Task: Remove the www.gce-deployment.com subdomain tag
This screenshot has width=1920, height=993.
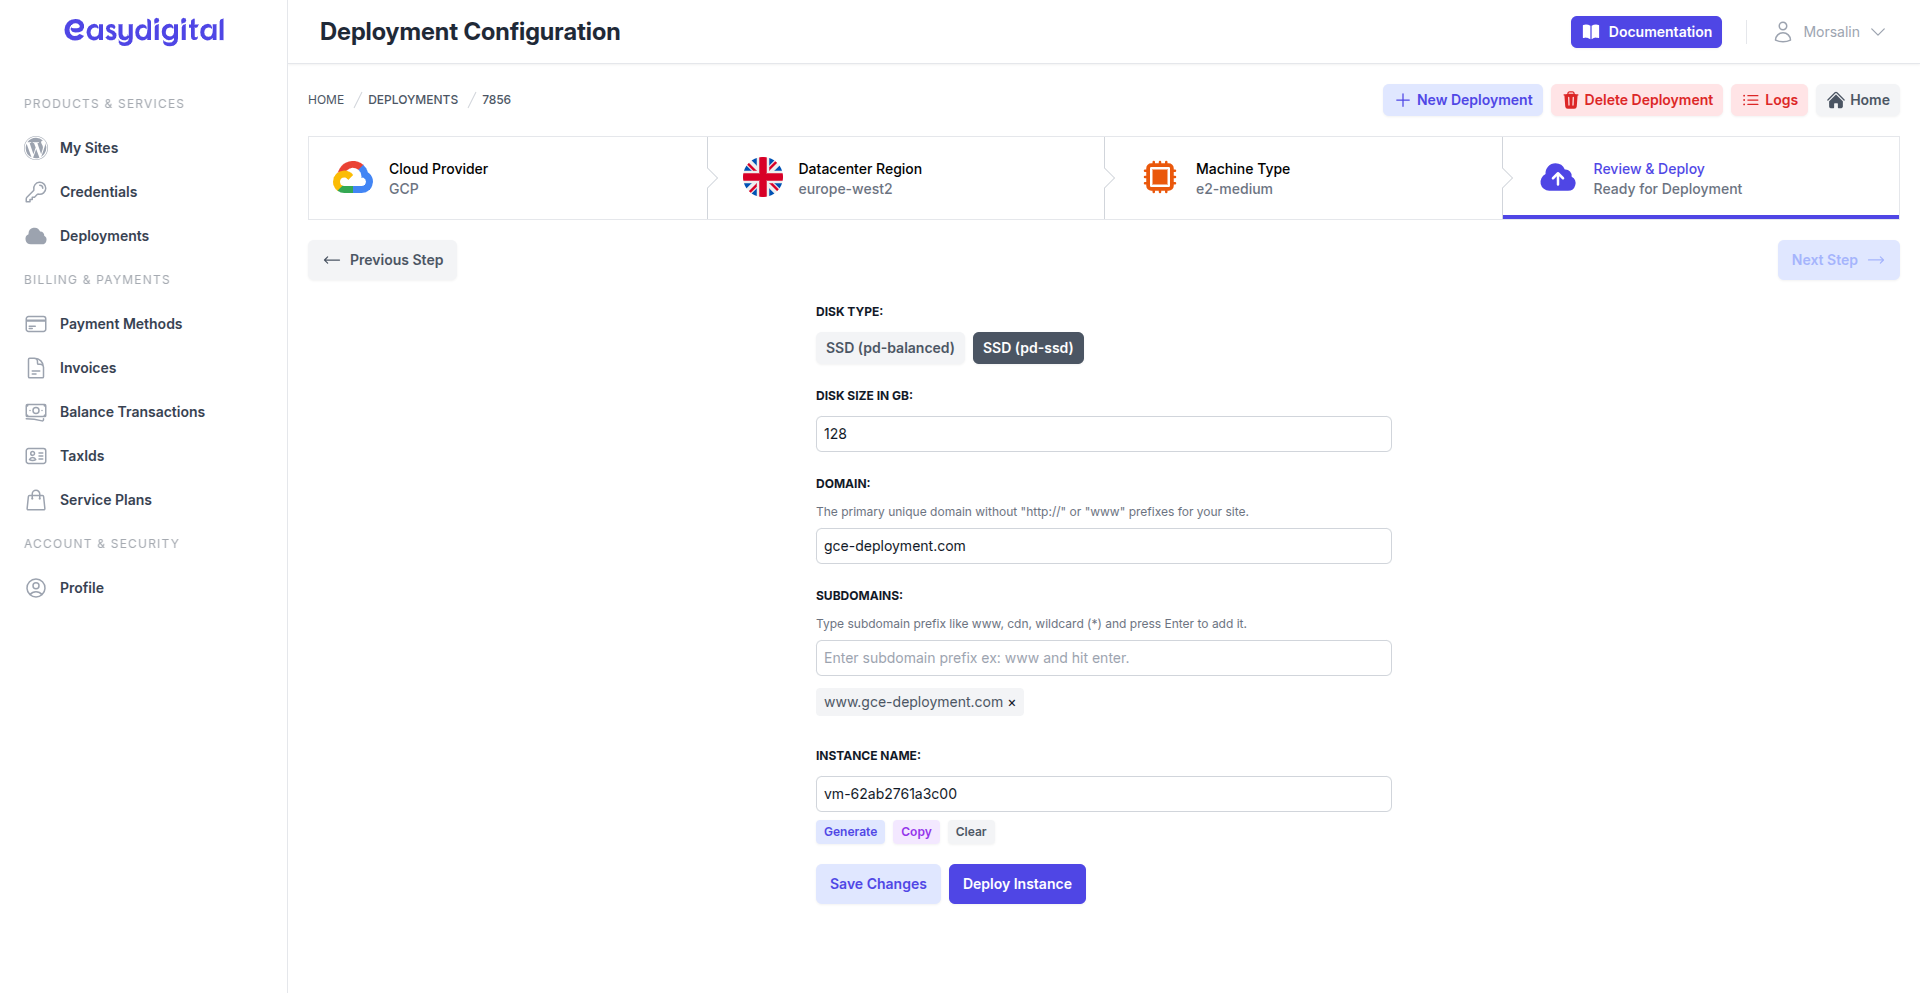Action: (x=1012, y=703)
